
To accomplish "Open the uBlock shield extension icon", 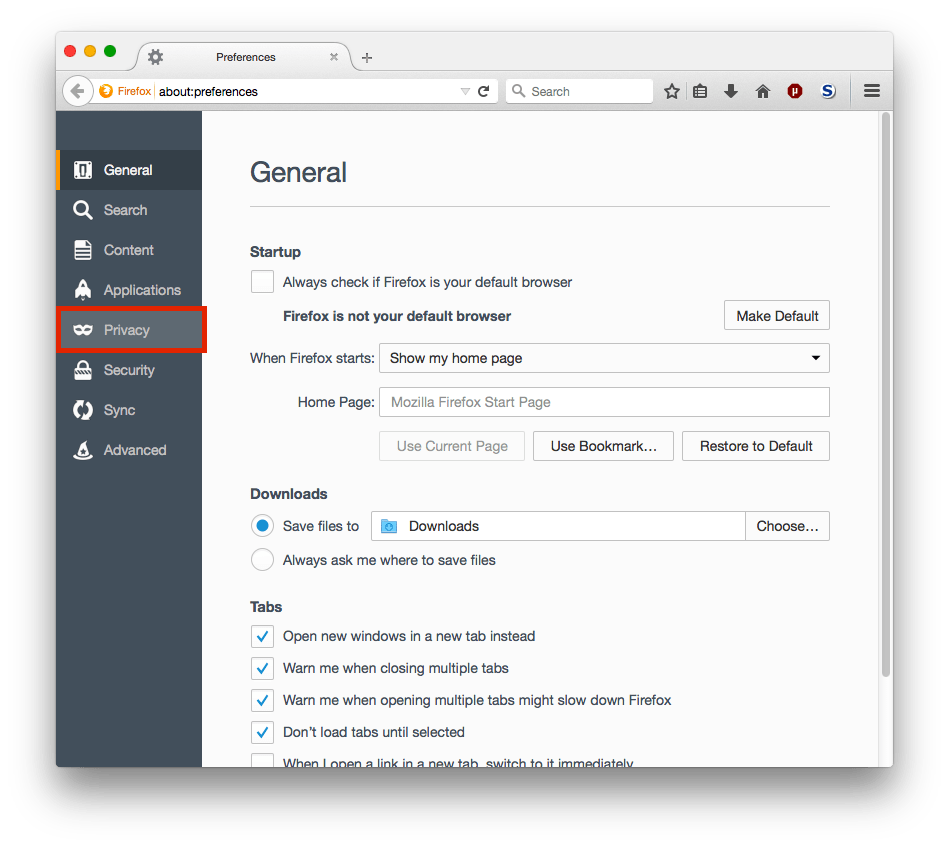I will pos(795,91).
